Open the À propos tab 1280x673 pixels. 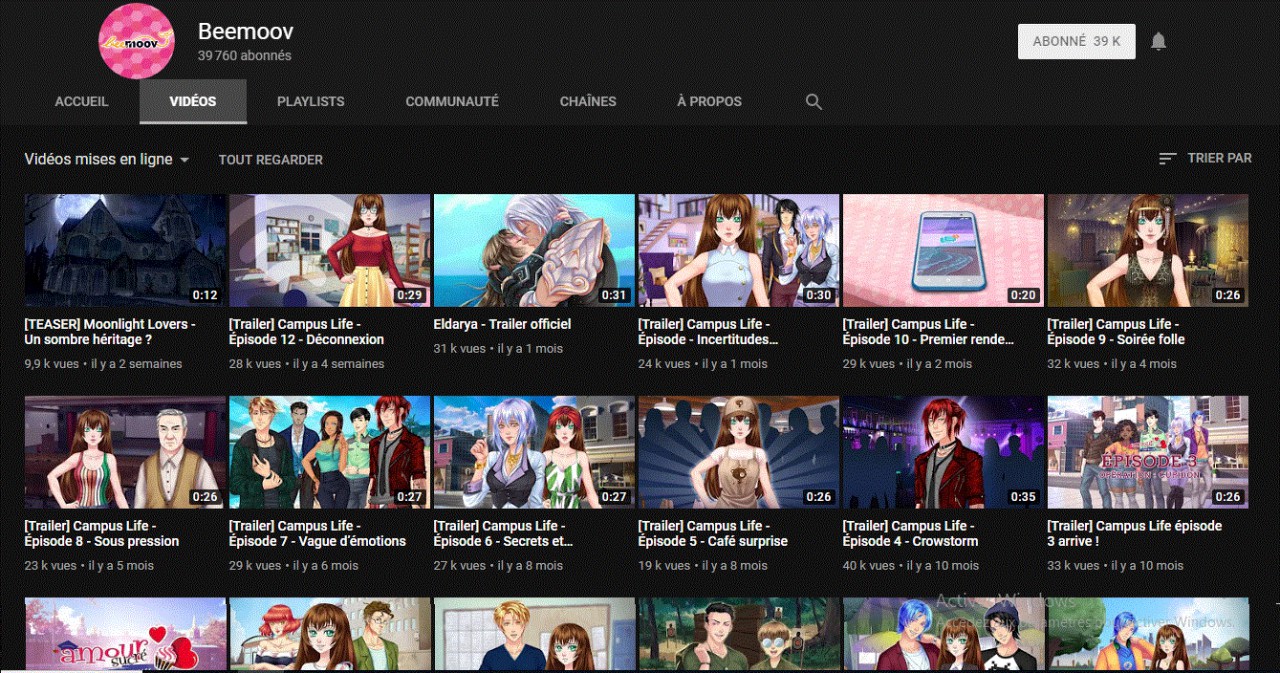tap(709, 101)
